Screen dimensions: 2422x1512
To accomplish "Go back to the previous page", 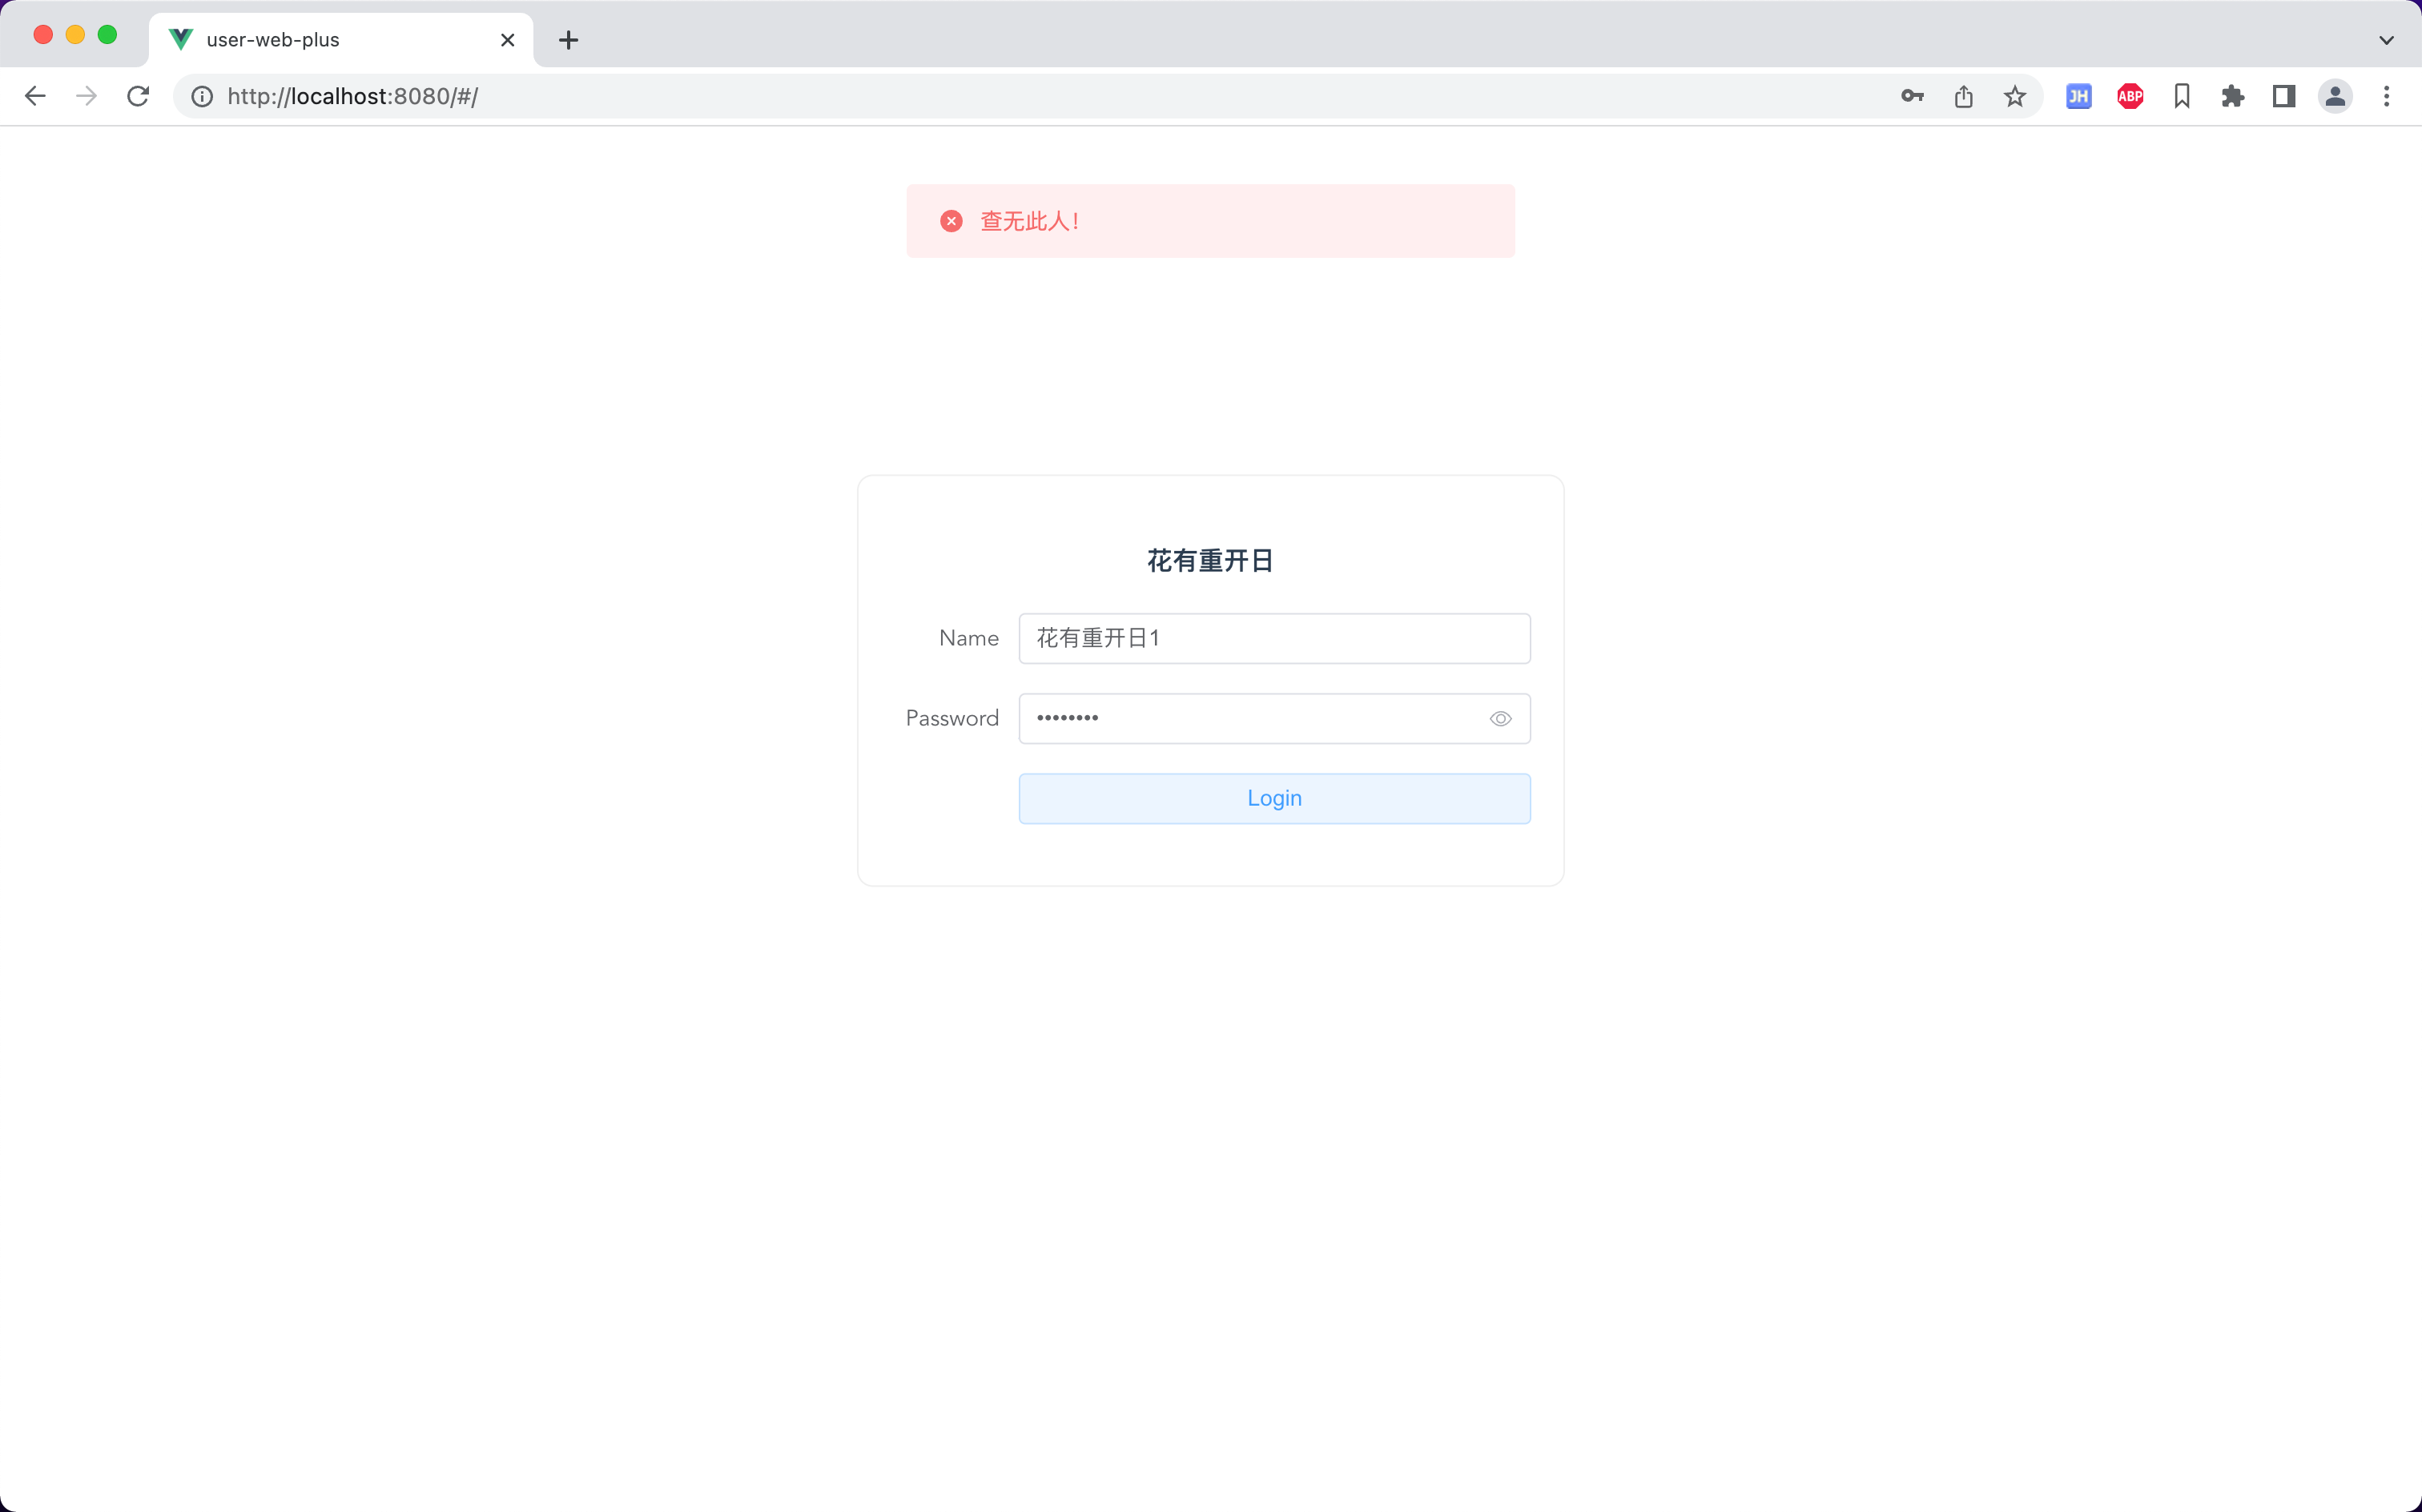I will [x=35, y=96].
